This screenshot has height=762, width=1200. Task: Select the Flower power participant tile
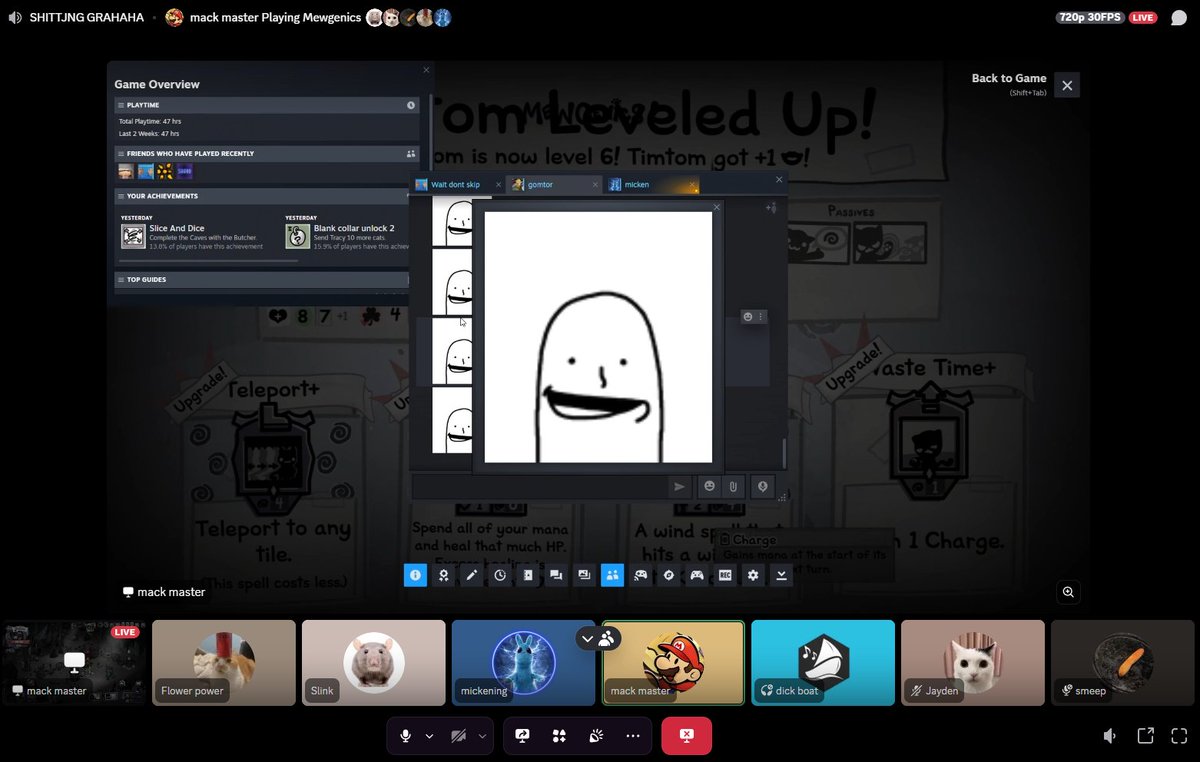point(224,662)
